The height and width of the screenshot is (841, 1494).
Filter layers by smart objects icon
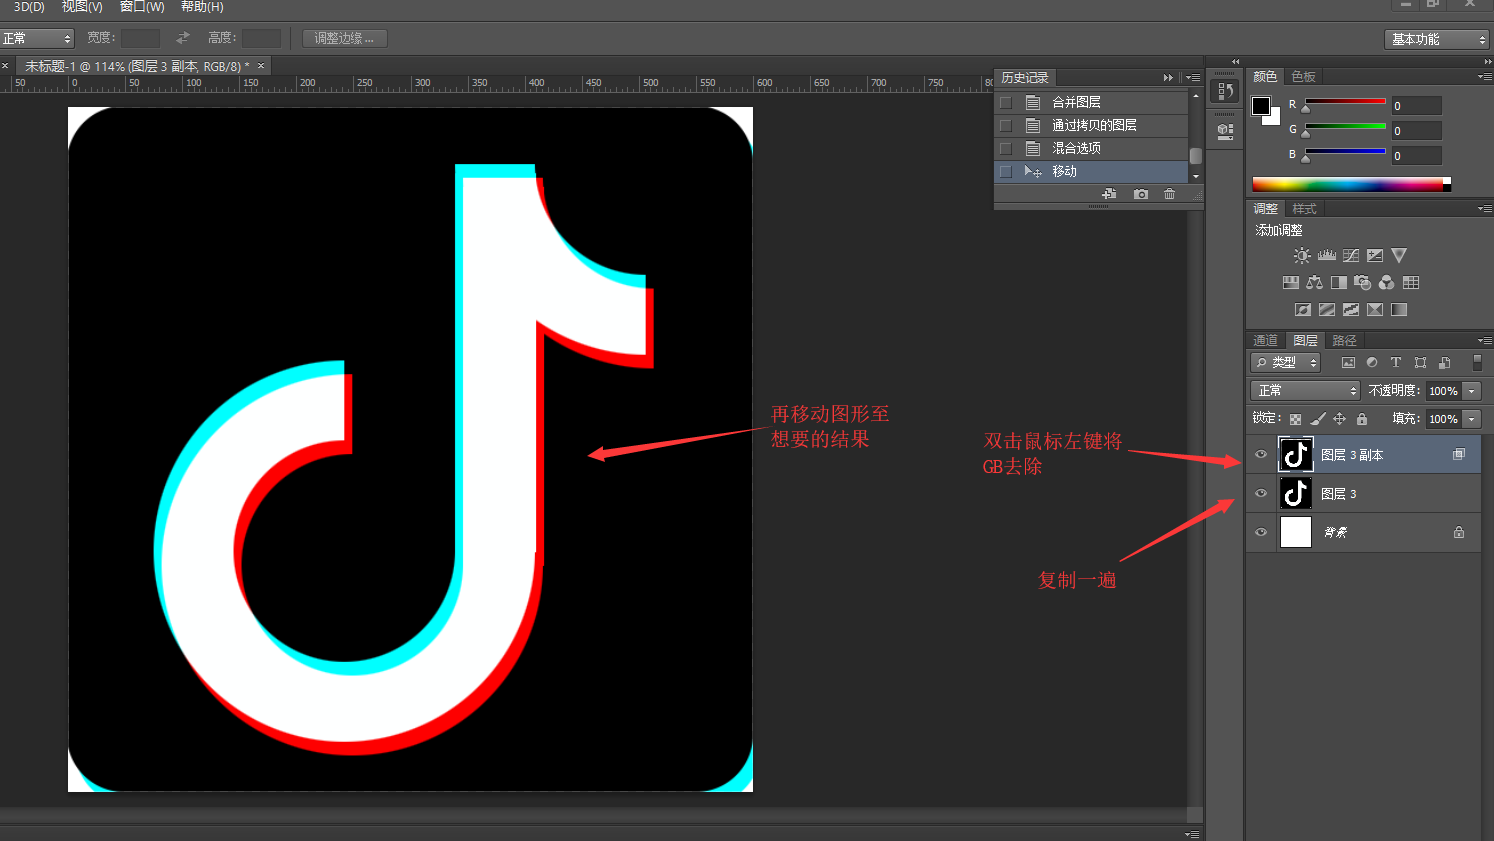click(1444, 363)
